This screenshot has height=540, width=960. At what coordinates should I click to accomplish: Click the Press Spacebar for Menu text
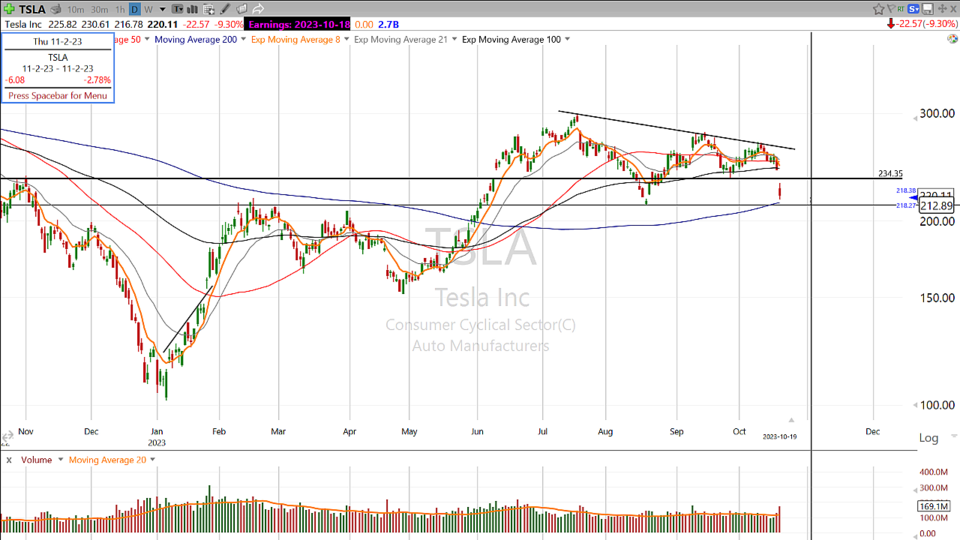point(58,96)
